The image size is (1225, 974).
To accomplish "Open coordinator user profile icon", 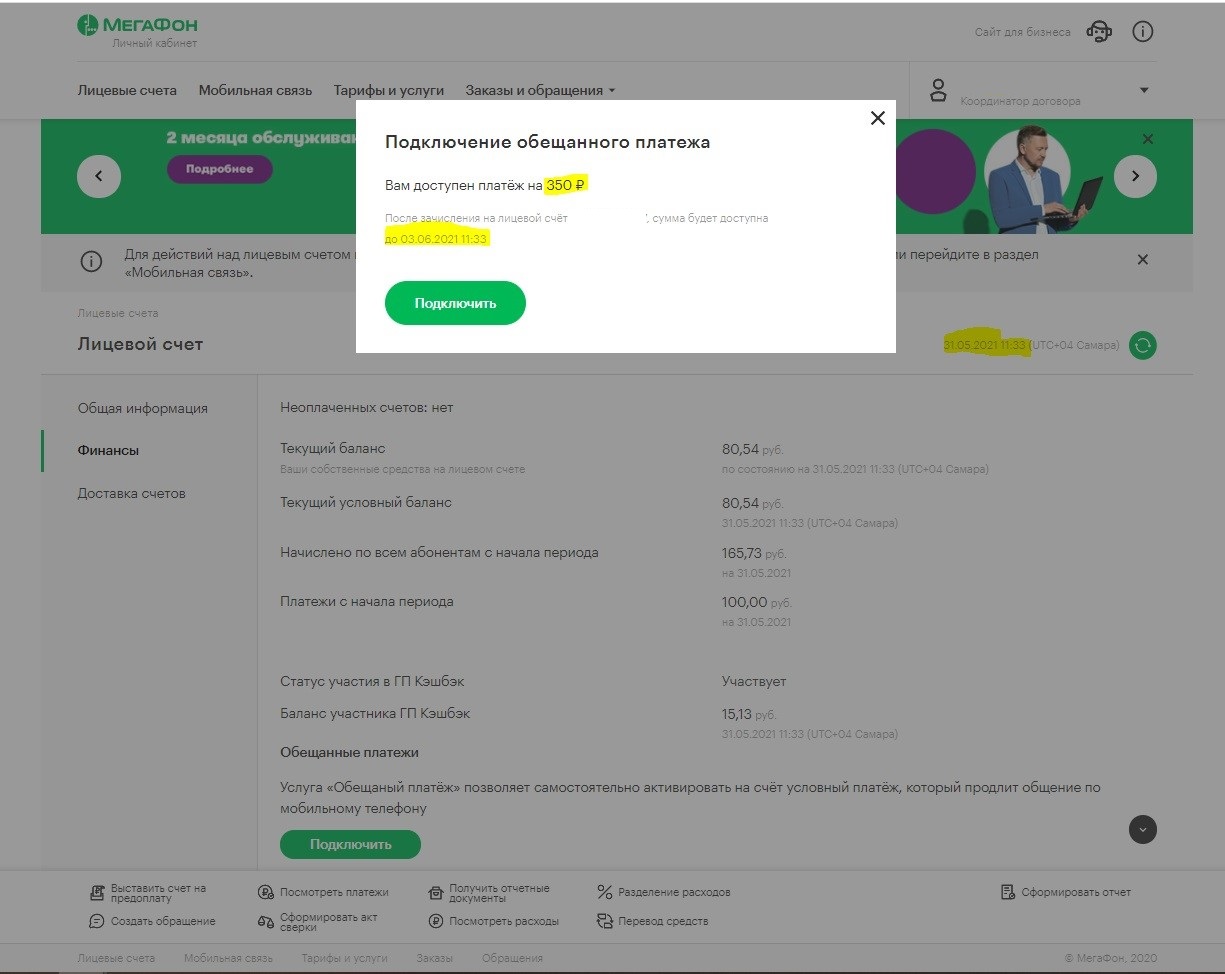I will click(x=938, y=90).
